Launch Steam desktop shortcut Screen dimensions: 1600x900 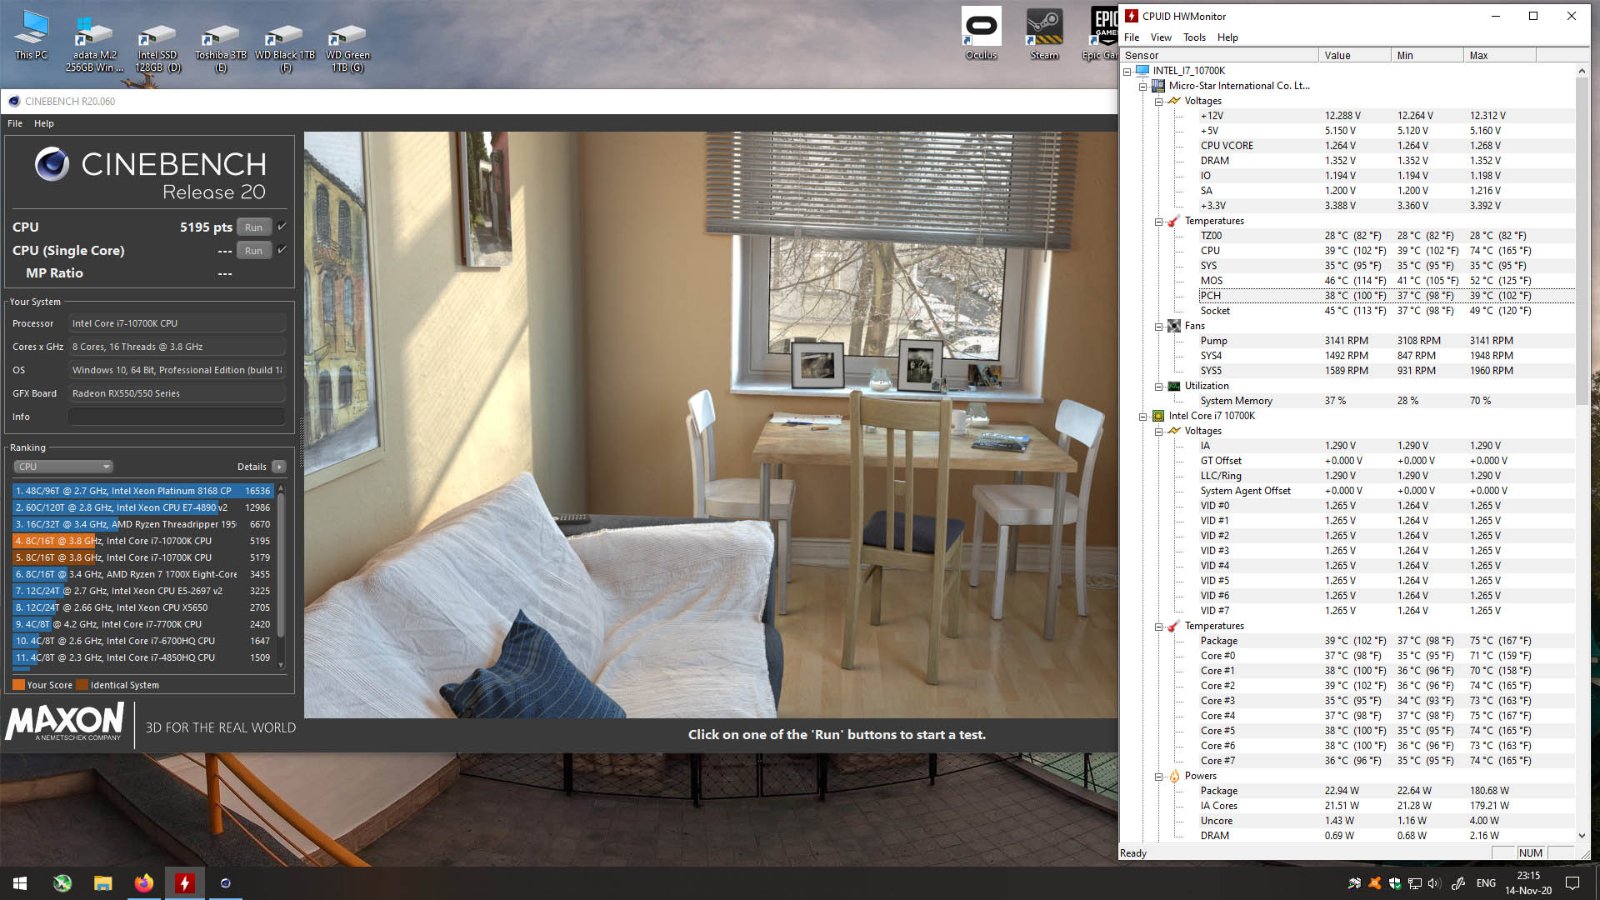(x=1044, y=35)
